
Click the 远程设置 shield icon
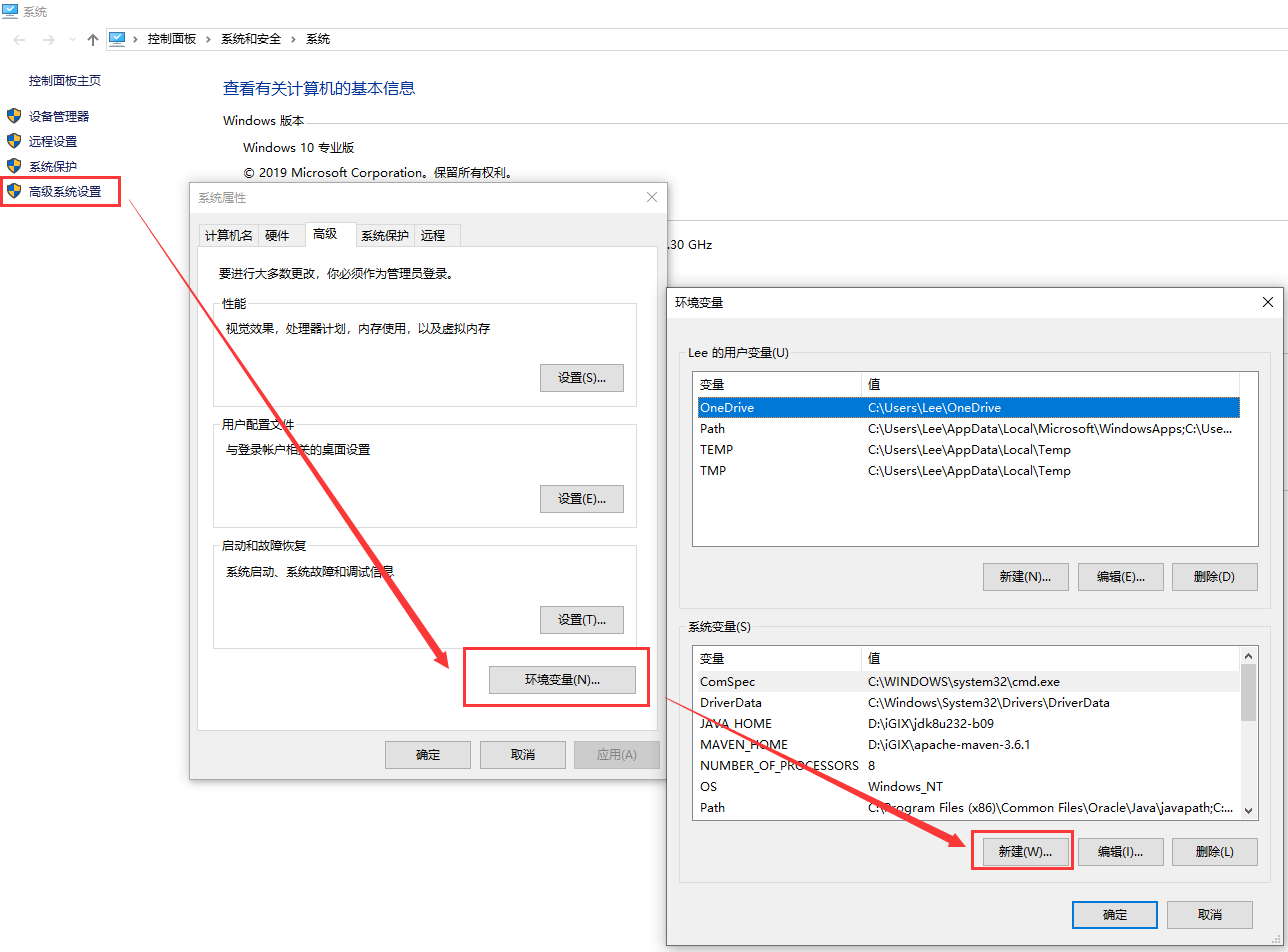[14, 141]
